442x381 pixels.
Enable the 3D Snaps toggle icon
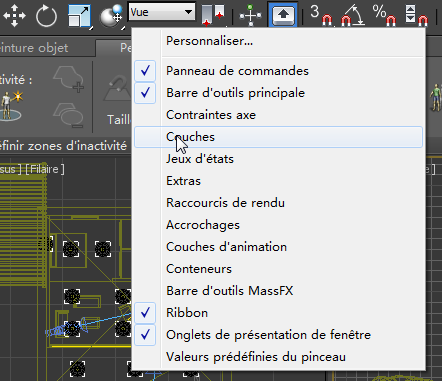click(x=321, y=15)
